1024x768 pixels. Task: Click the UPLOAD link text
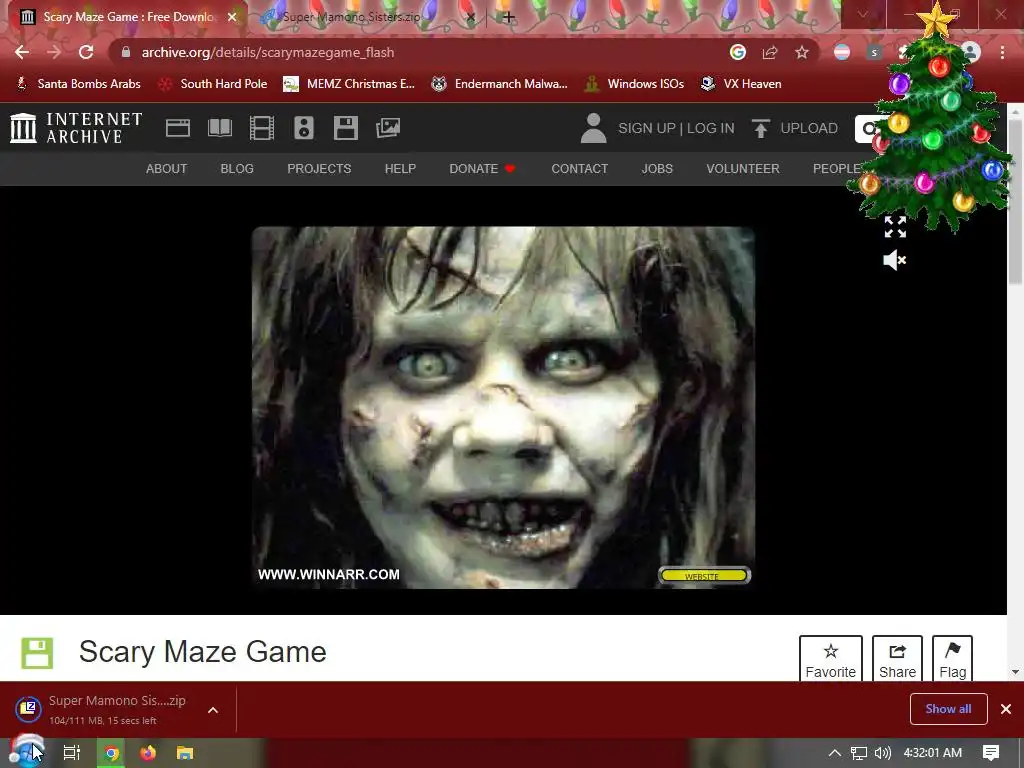coord(808,128)
